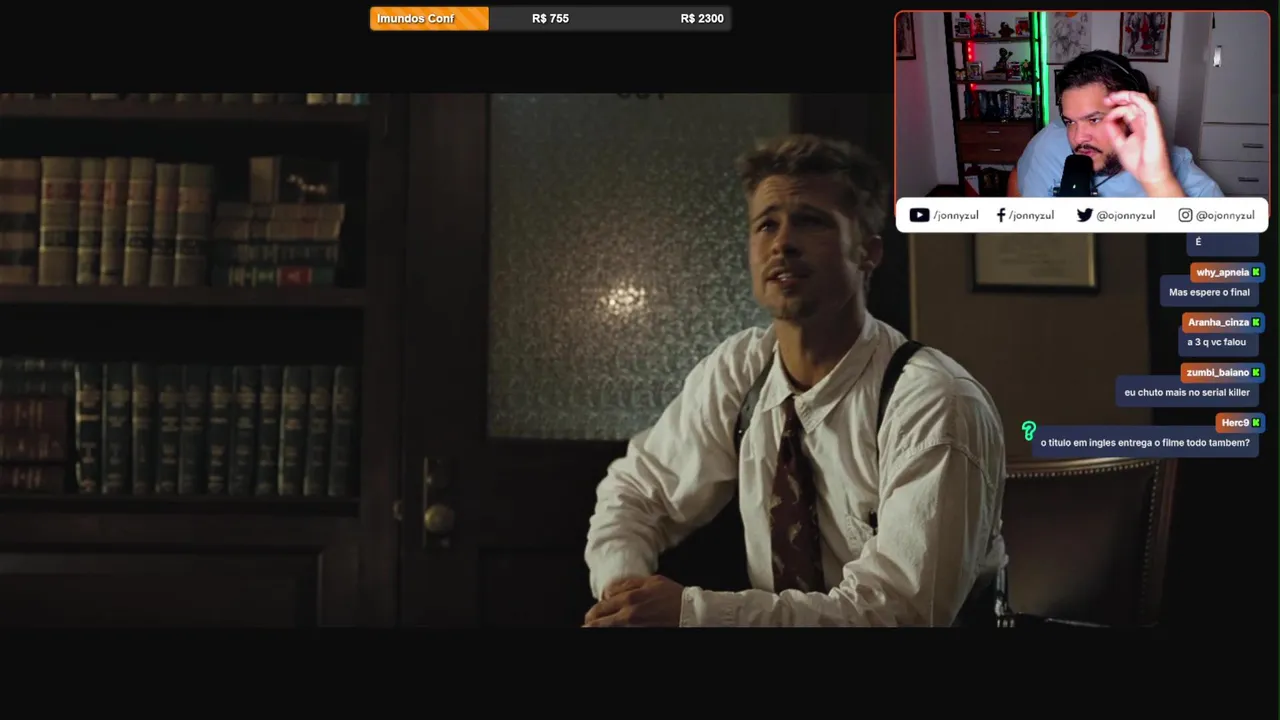1280x720 pixels.
Task: Click the streamer webcam feed
Action: [x=1082, y=105]
